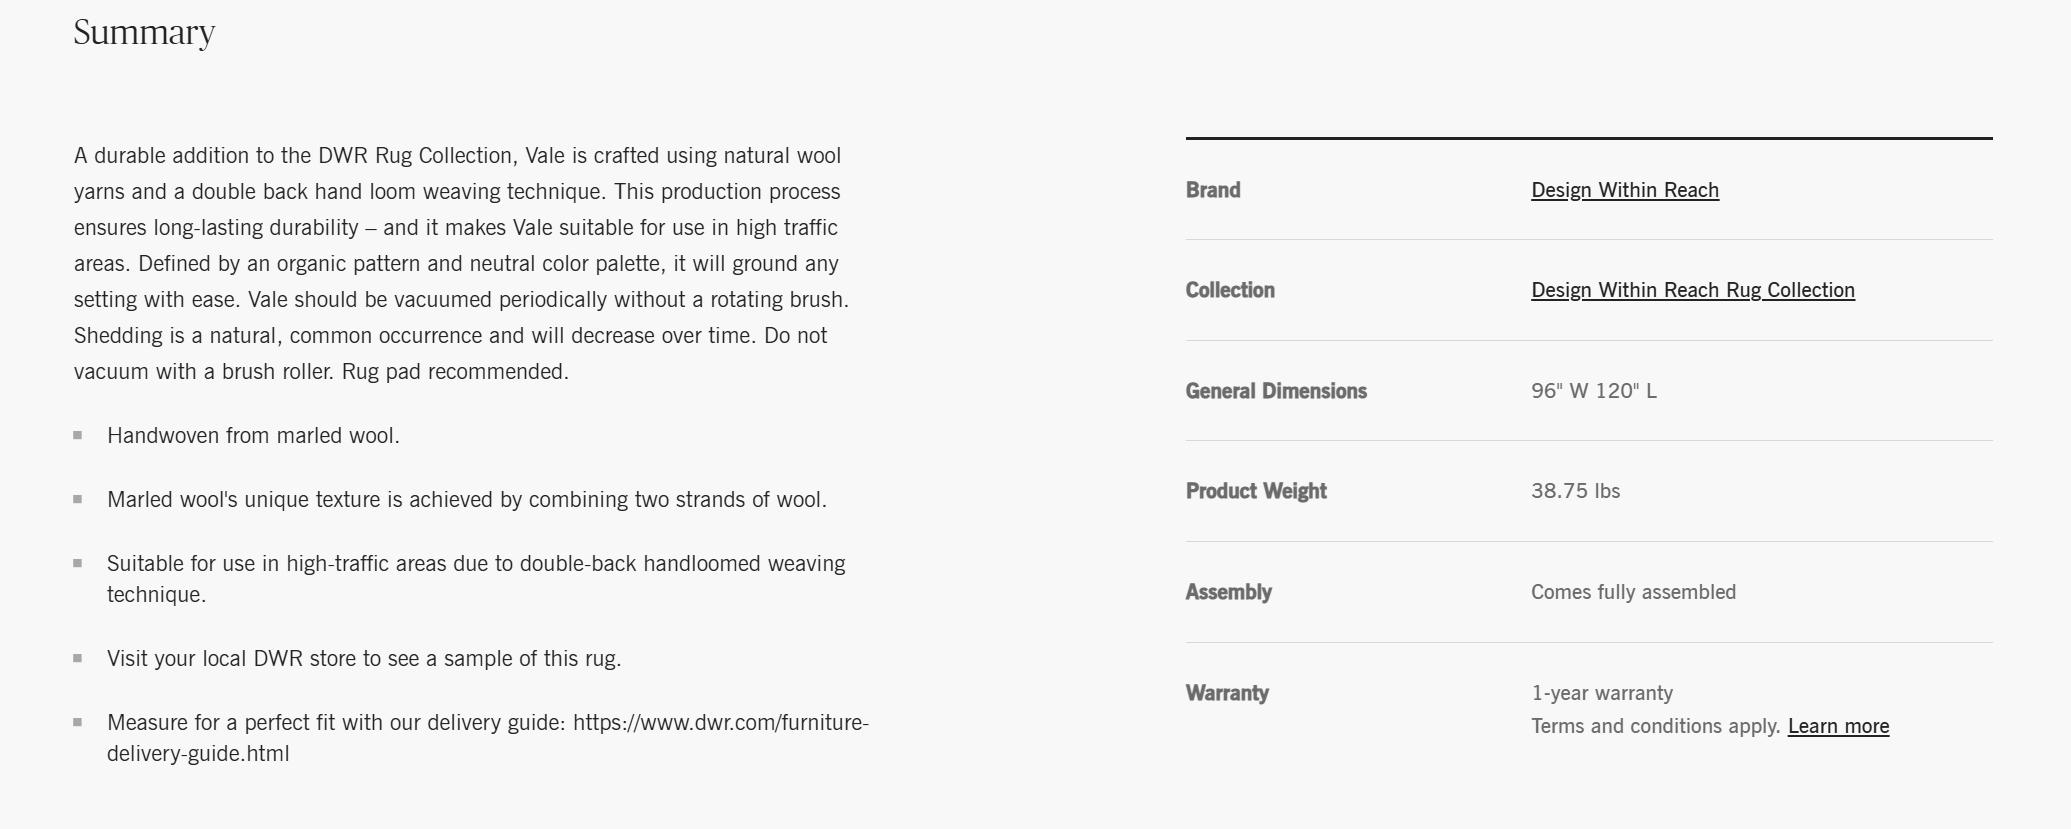The image size is (2071, 829).
Task: Click the Warranty row label
Action: tap(1226, 693)
